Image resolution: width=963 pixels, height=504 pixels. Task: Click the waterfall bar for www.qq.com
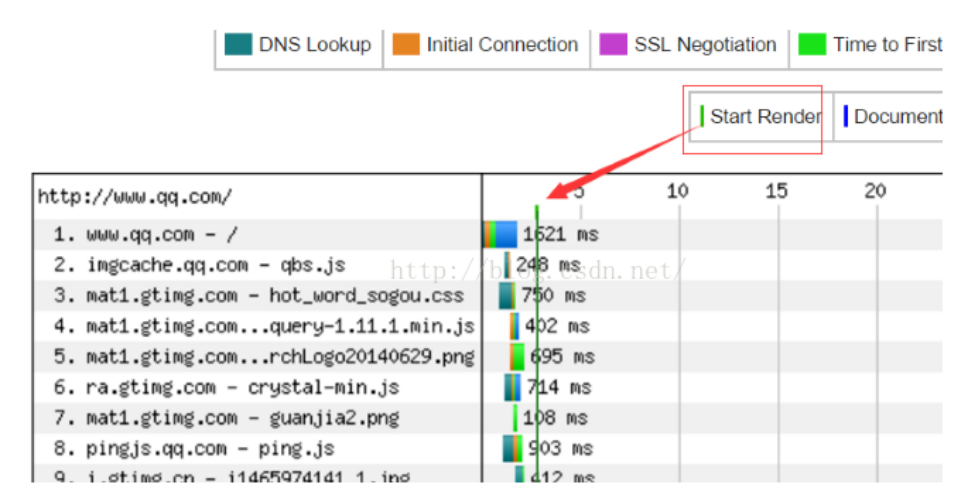pos(501,235)
